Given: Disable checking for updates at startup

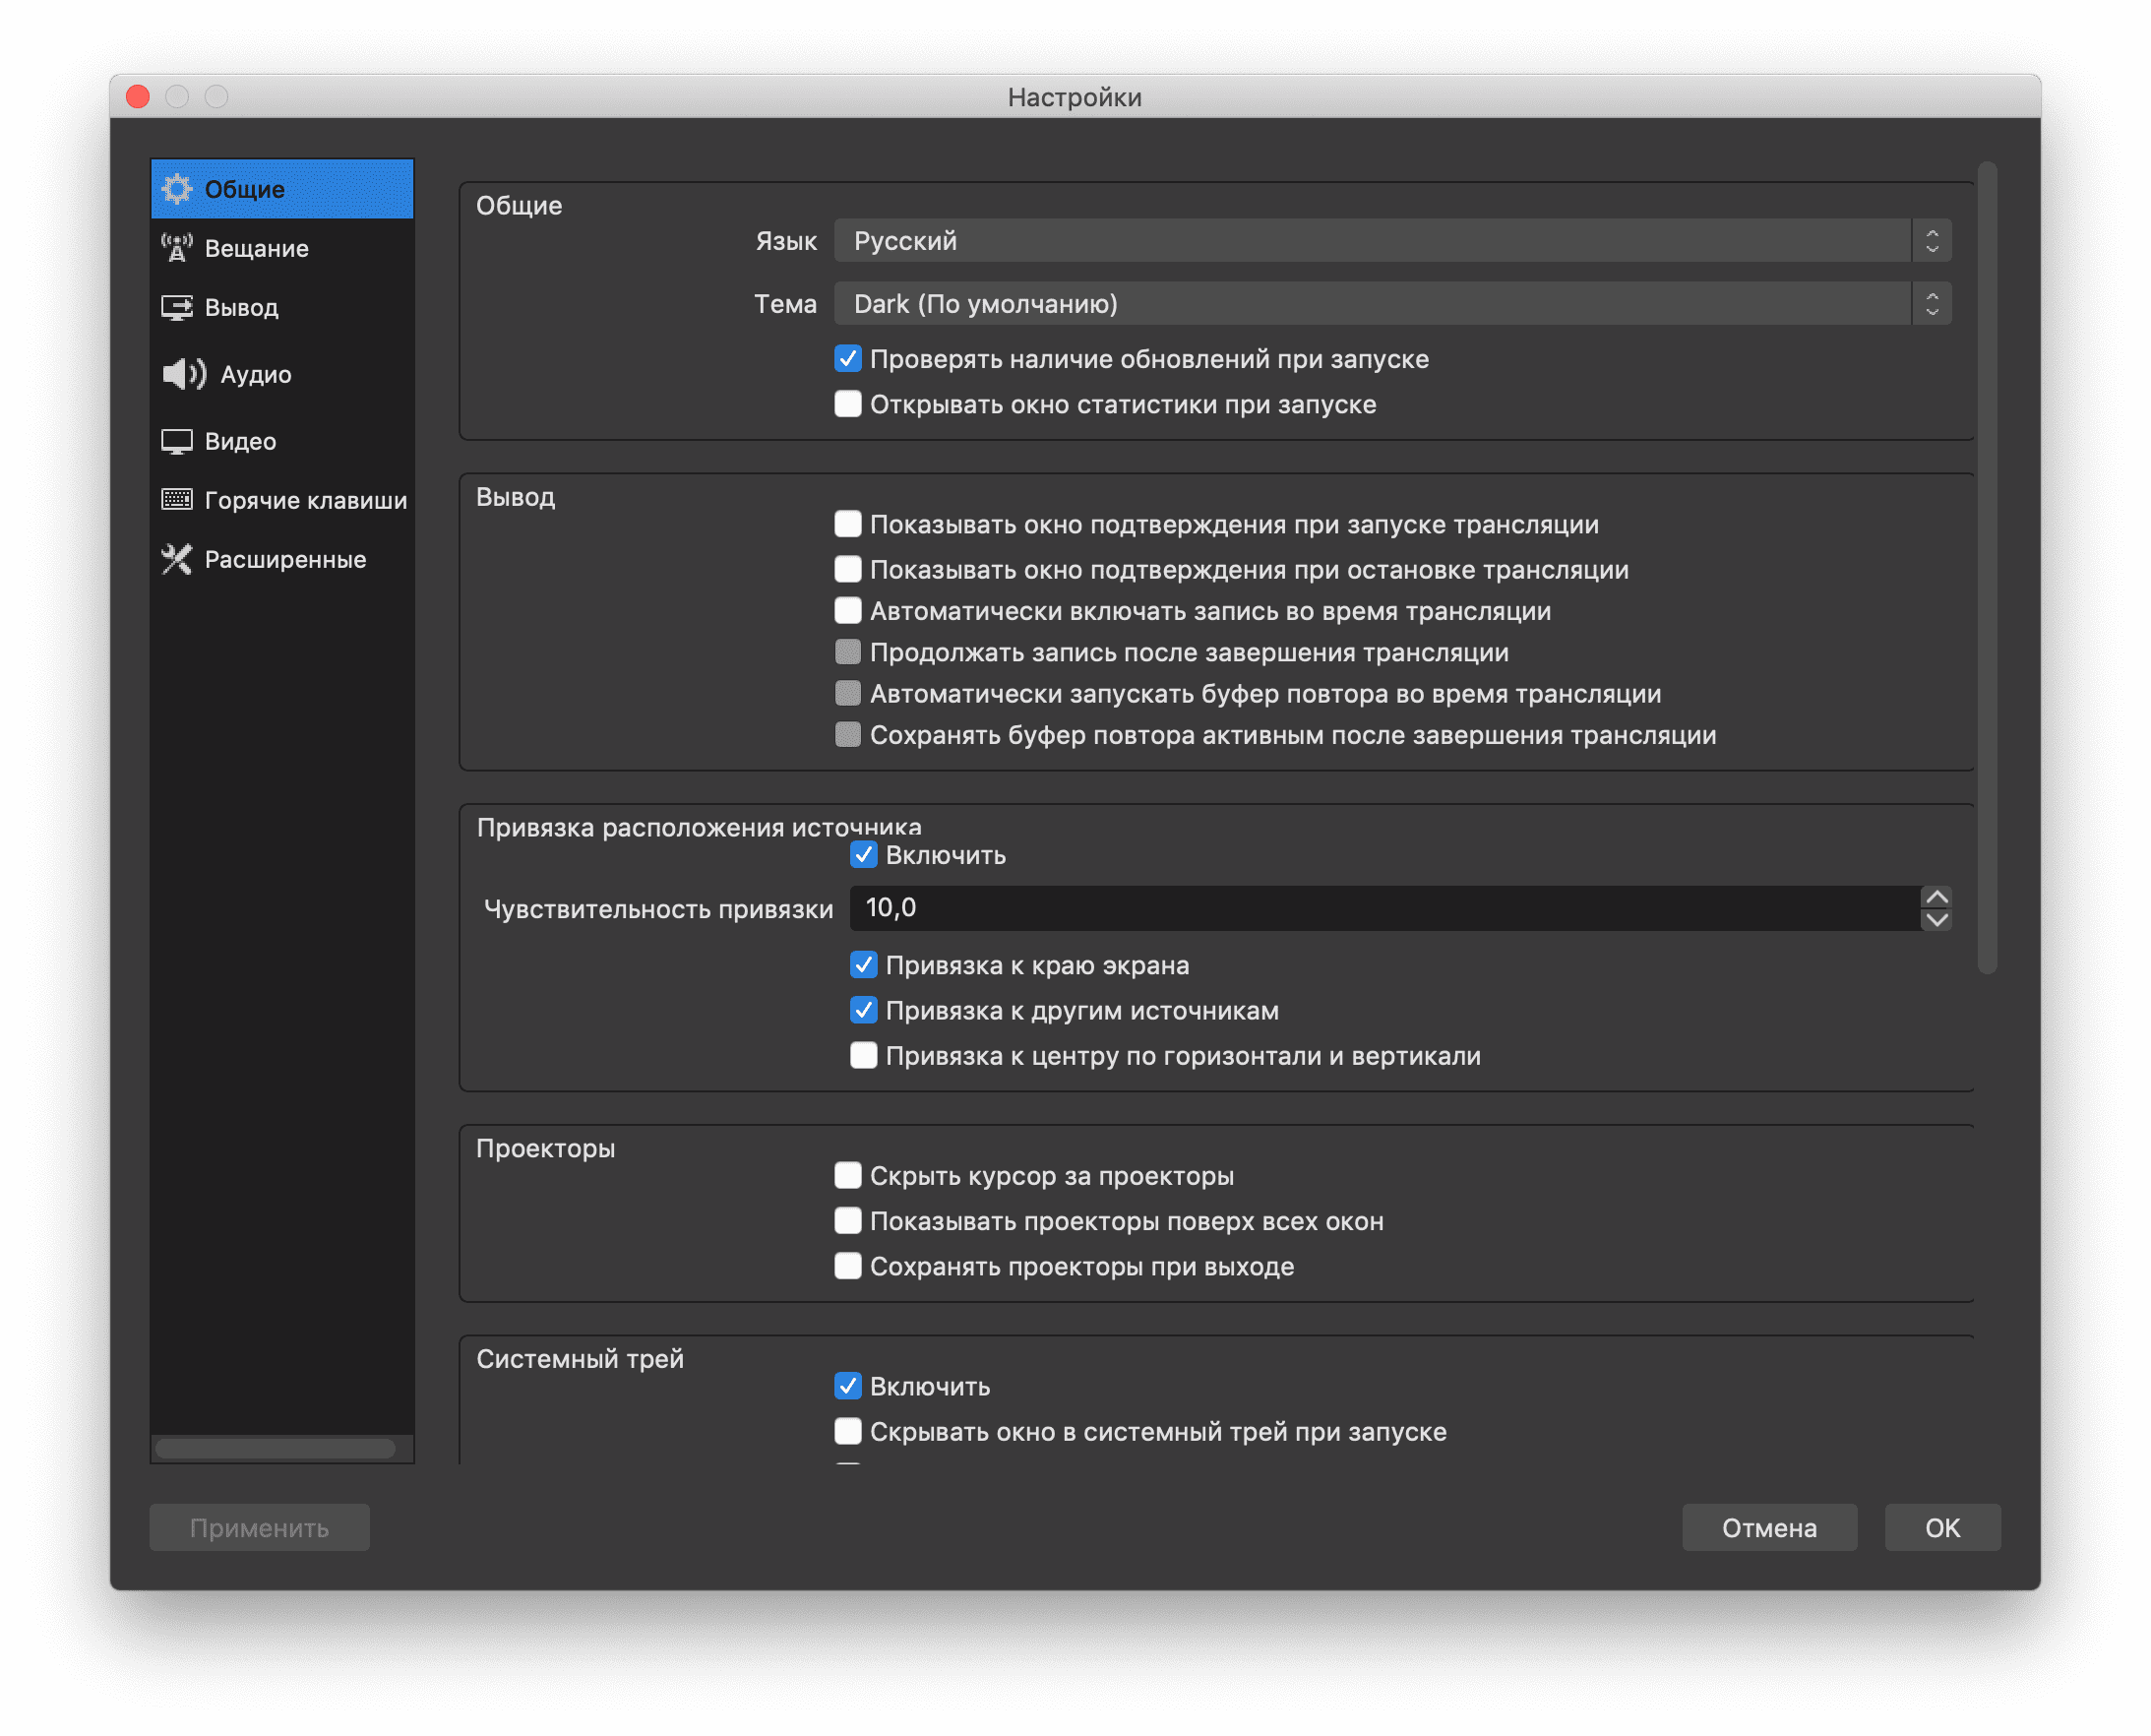Looking at the screenshot, I should (848, 359).
